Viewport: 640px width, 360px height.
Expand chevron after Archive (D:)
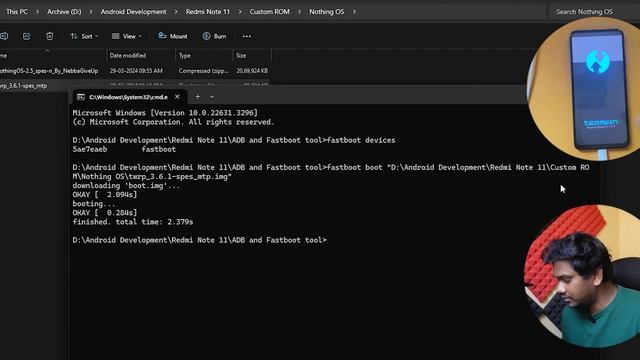point(91,12)
